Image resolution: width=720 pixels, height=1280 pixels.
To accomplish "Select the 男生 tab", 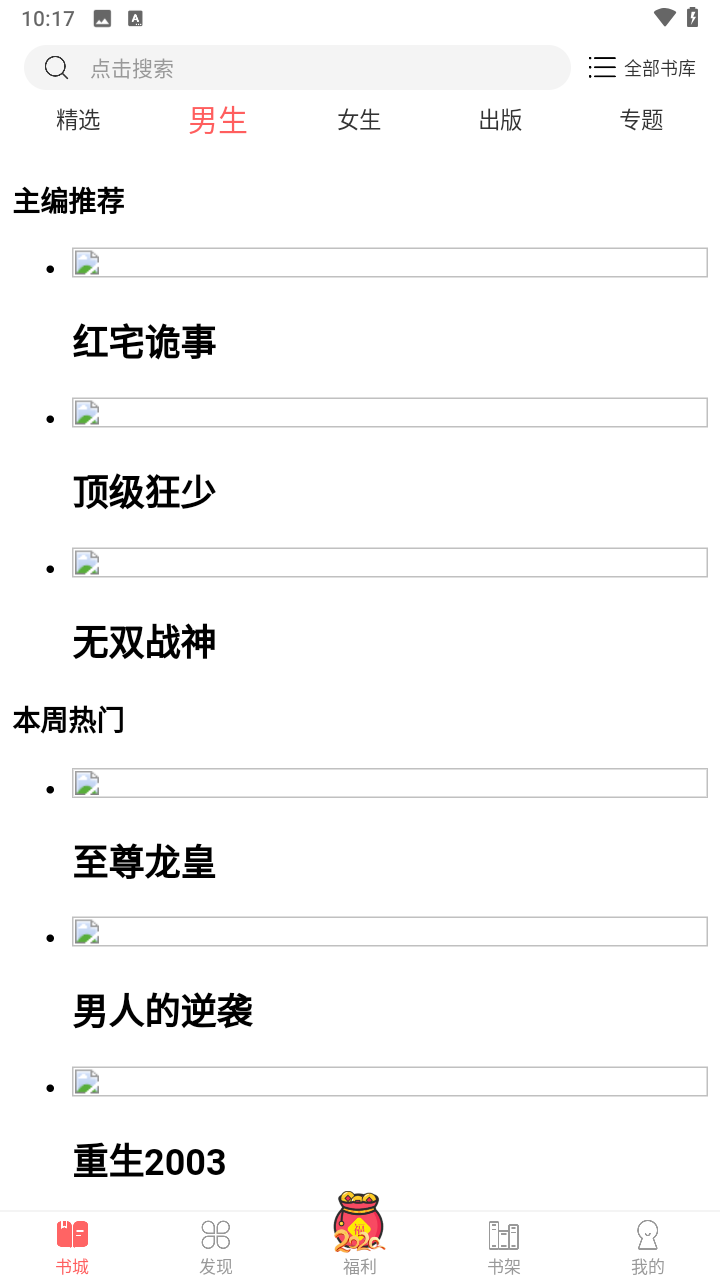I will click(218, 120).
